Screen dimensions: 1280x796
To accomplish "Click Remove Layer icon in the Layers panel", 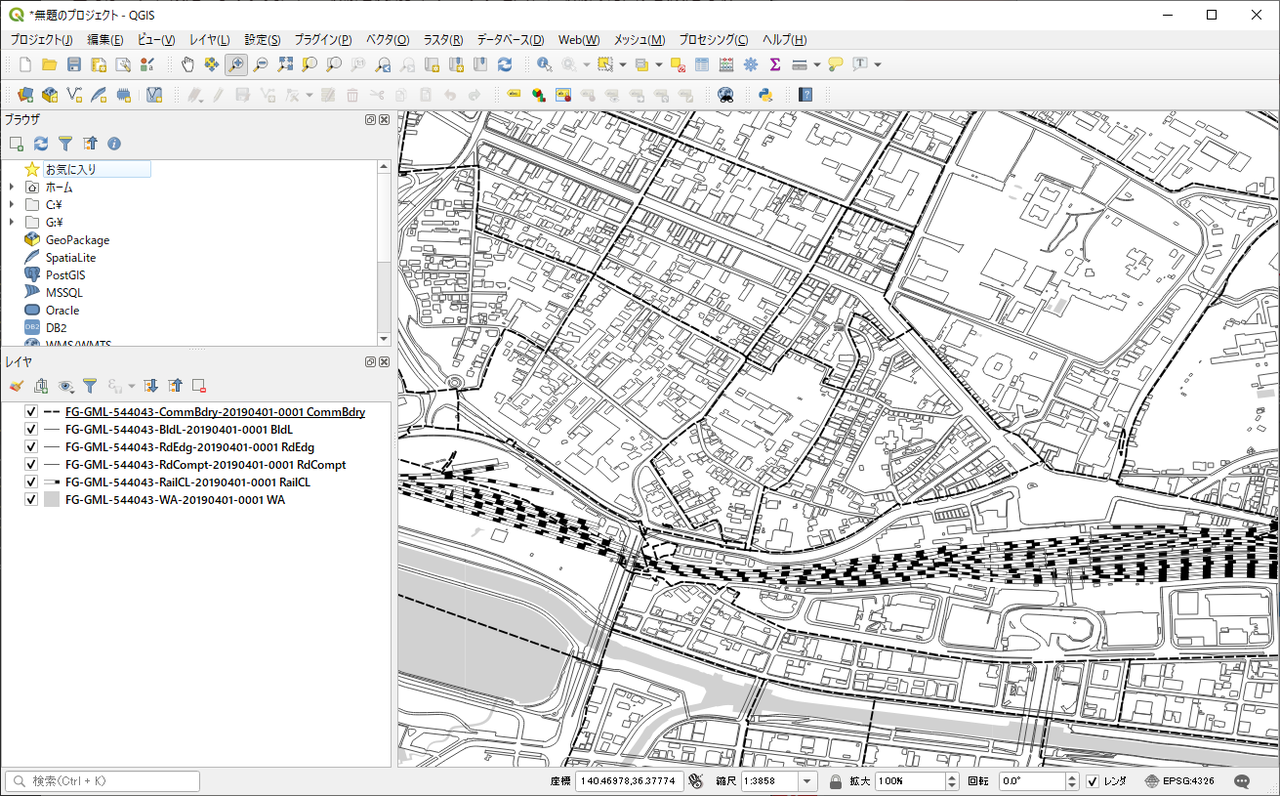I will [x=199, y=385].
